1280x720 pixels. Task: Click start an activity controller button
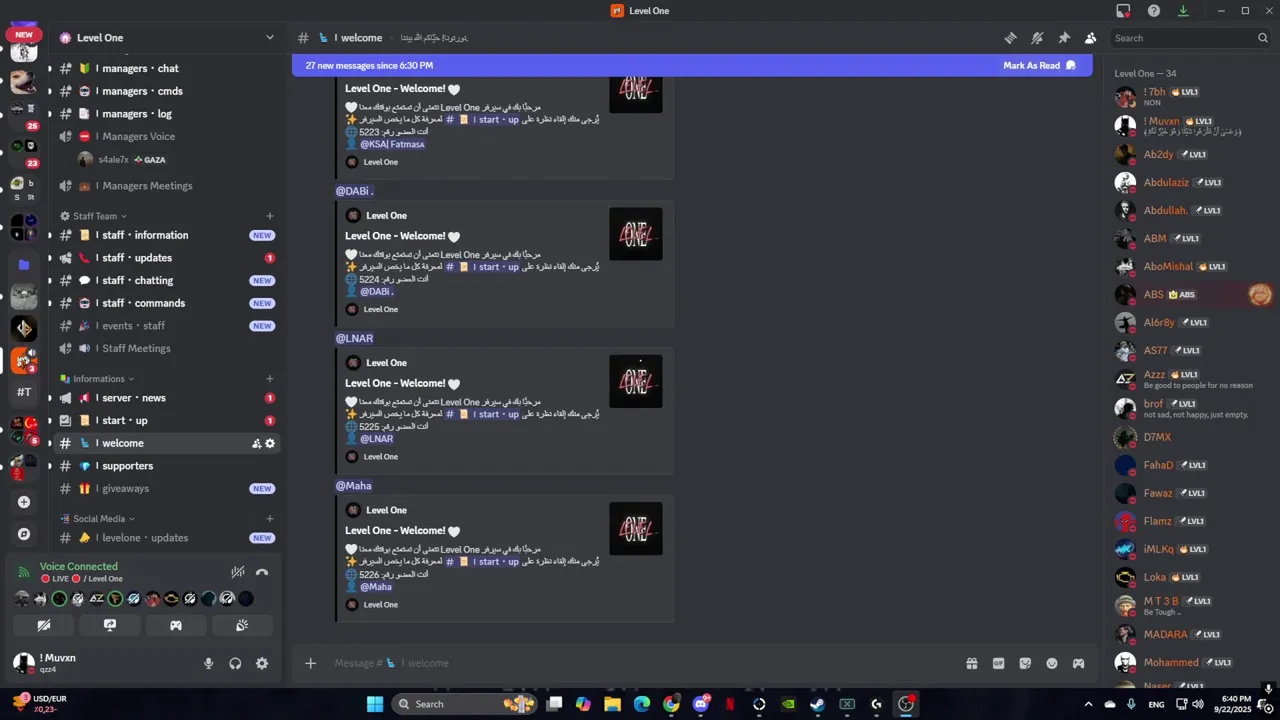(x=176, y=625)
